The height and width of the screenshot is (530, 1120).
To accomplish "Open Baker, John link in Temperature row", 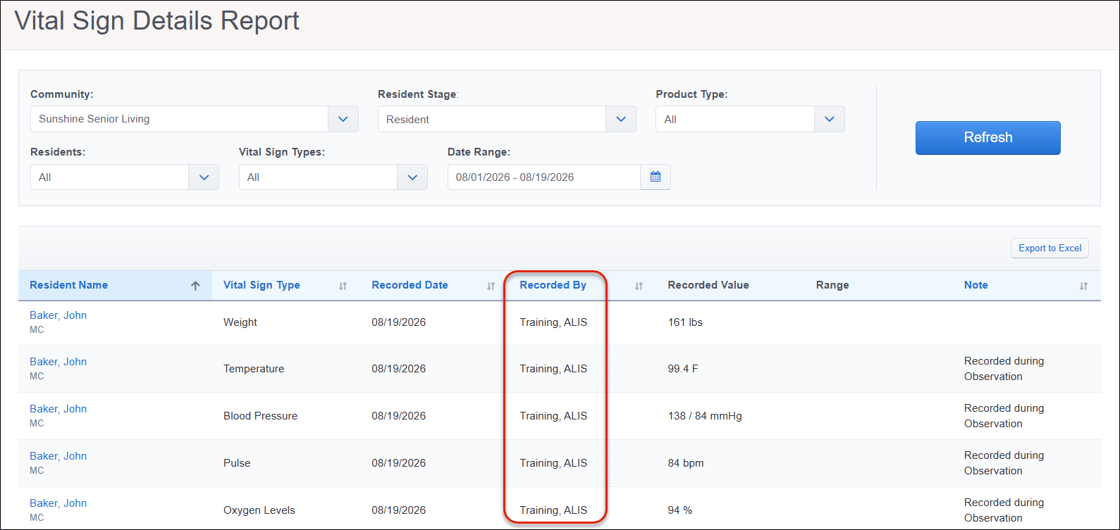I will point(58,362).
